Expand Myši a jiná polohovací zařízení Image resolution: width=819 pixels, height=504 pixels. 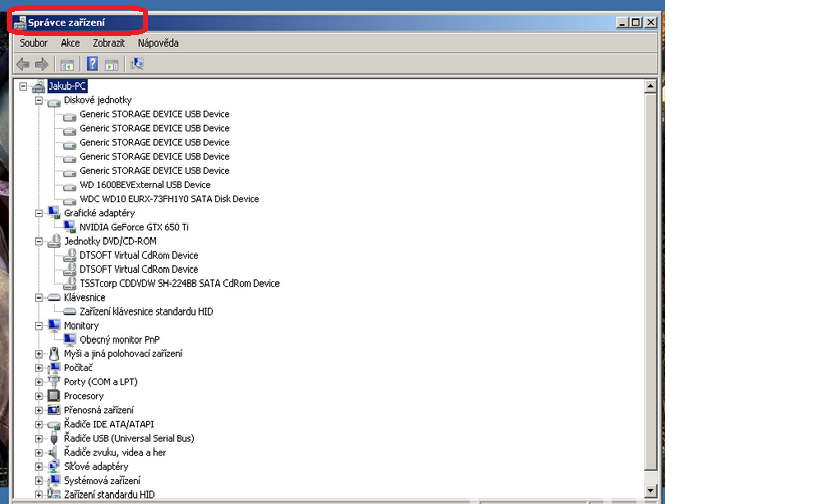point(39,354)
